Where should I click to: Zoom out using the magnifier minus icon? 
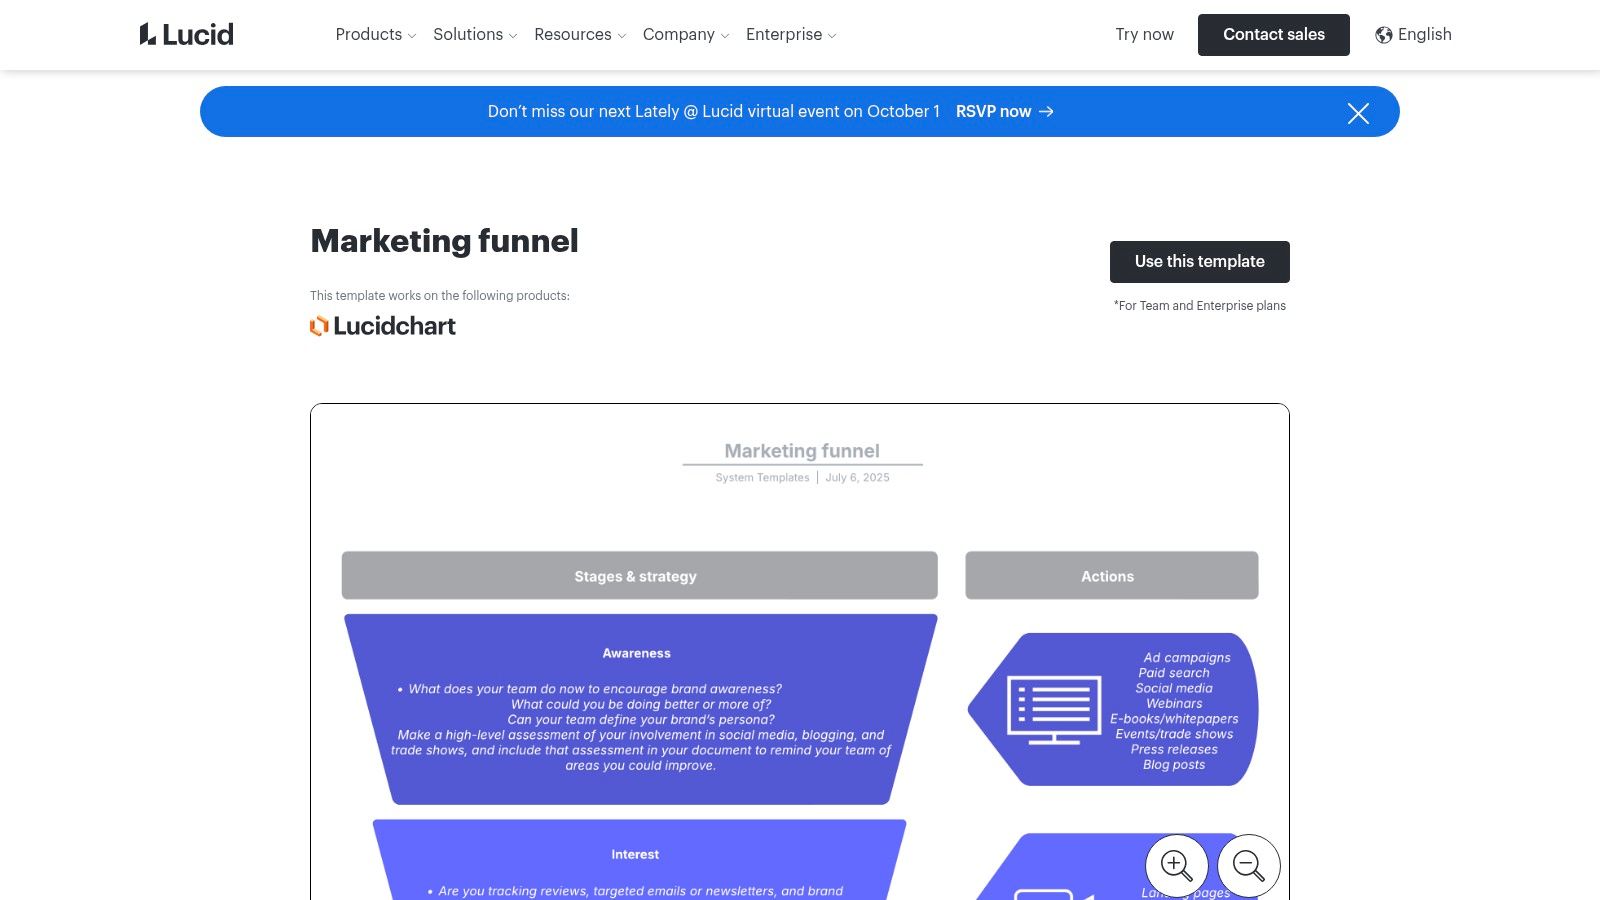[x=1248, y=865]
